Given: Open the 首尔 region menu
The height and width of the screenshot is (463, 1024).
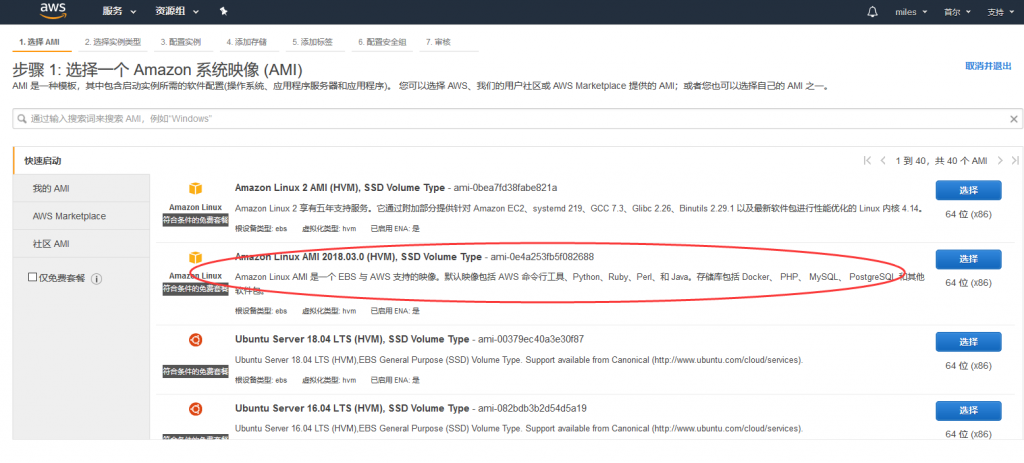Looking at the screenshot, I should click(957, 12).
